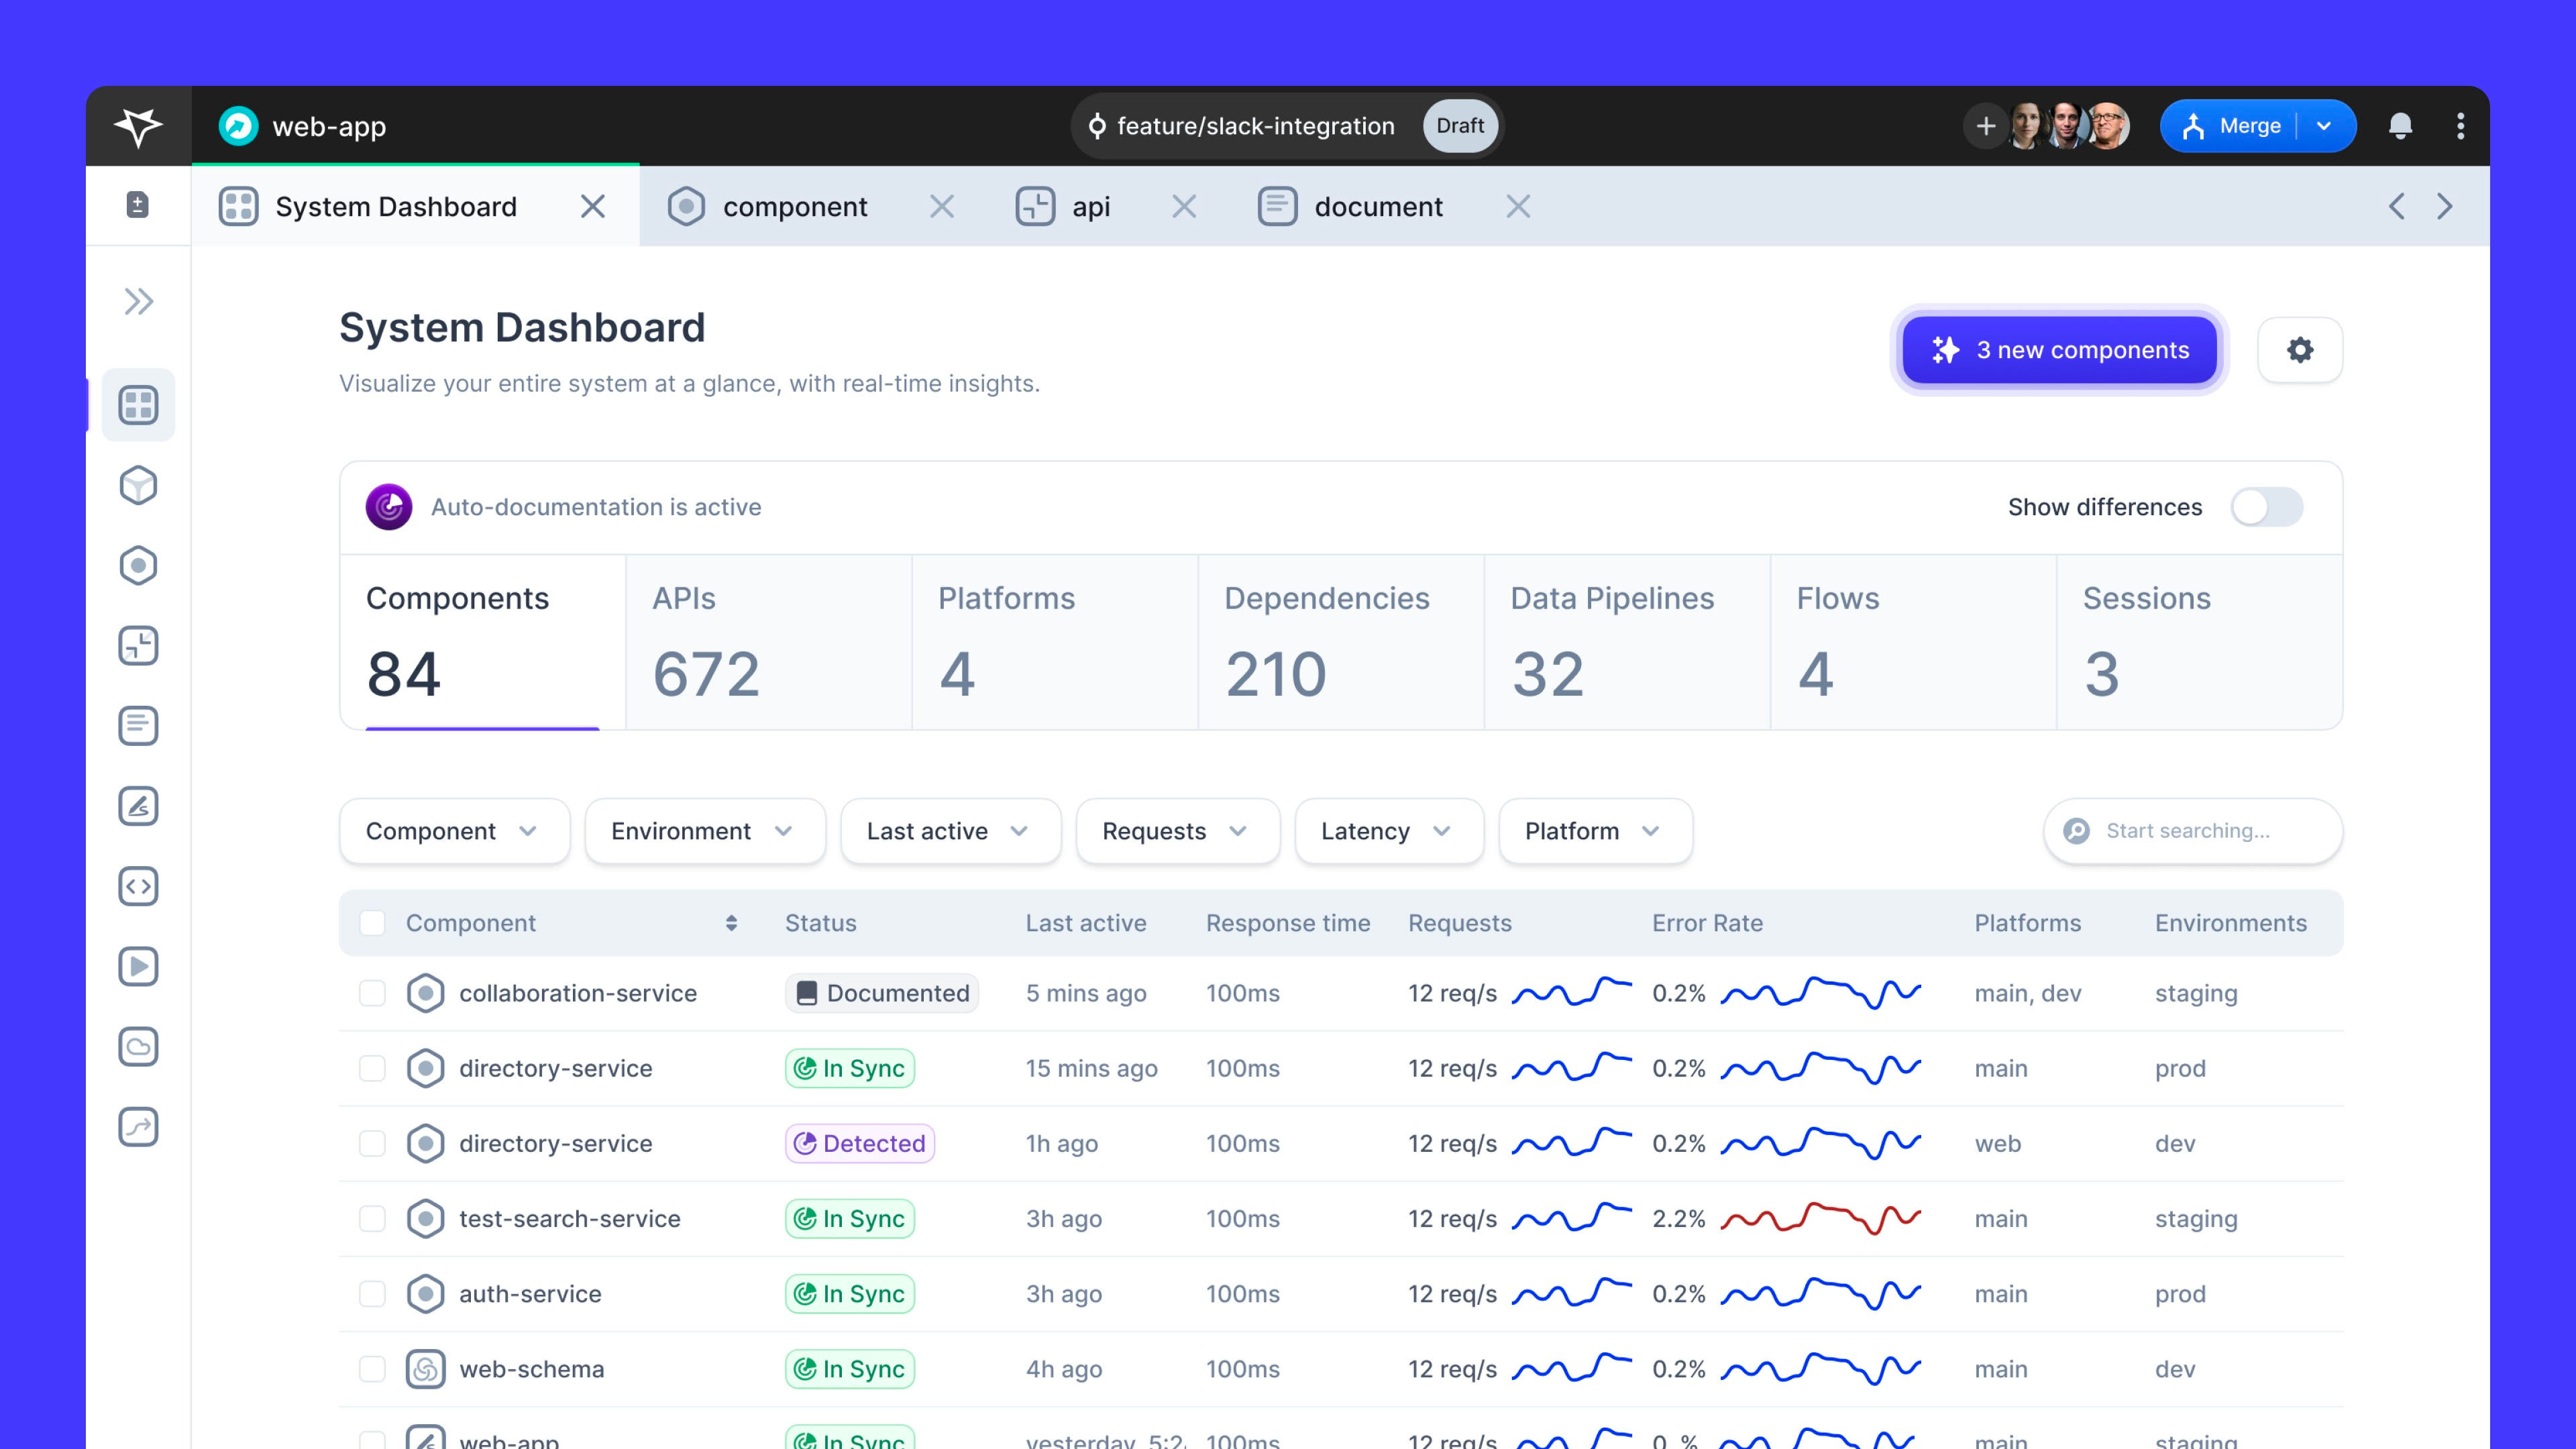Click the test-search-service hexagon icon
Viewport: 2576px width, 1449px height.
[x=425, y=1218]
